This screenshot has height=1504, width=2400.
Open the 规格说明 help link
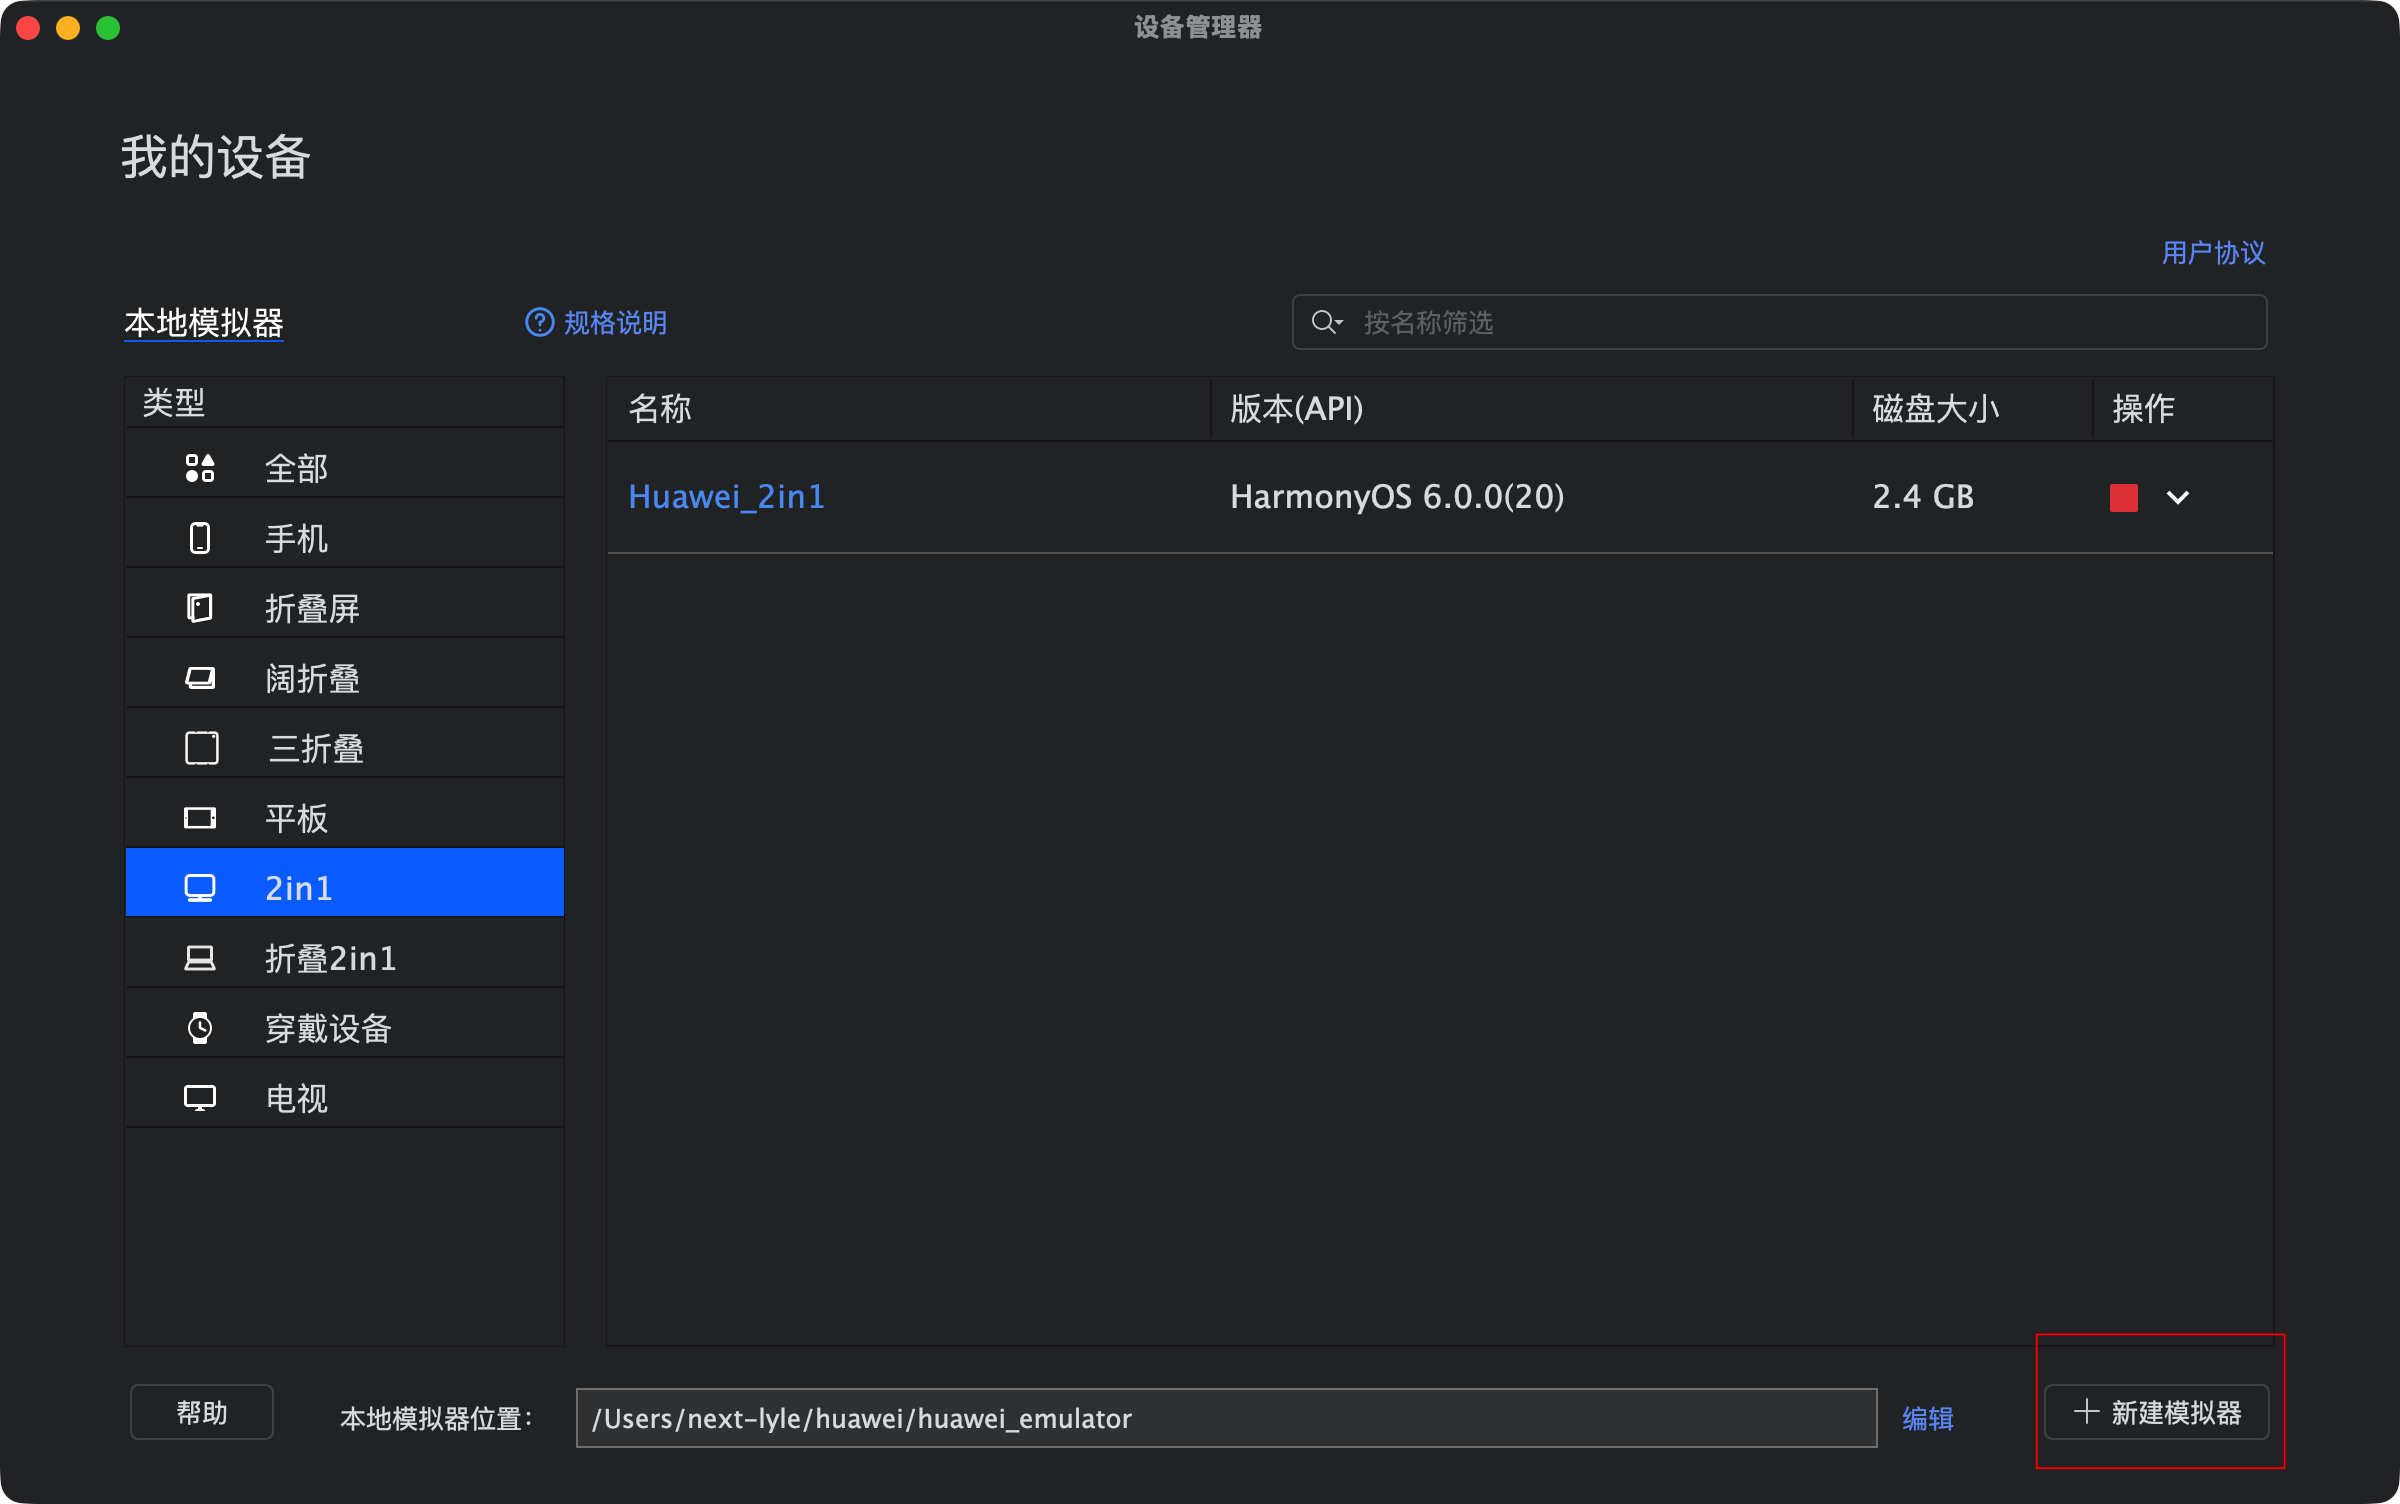tap(597, 322)
